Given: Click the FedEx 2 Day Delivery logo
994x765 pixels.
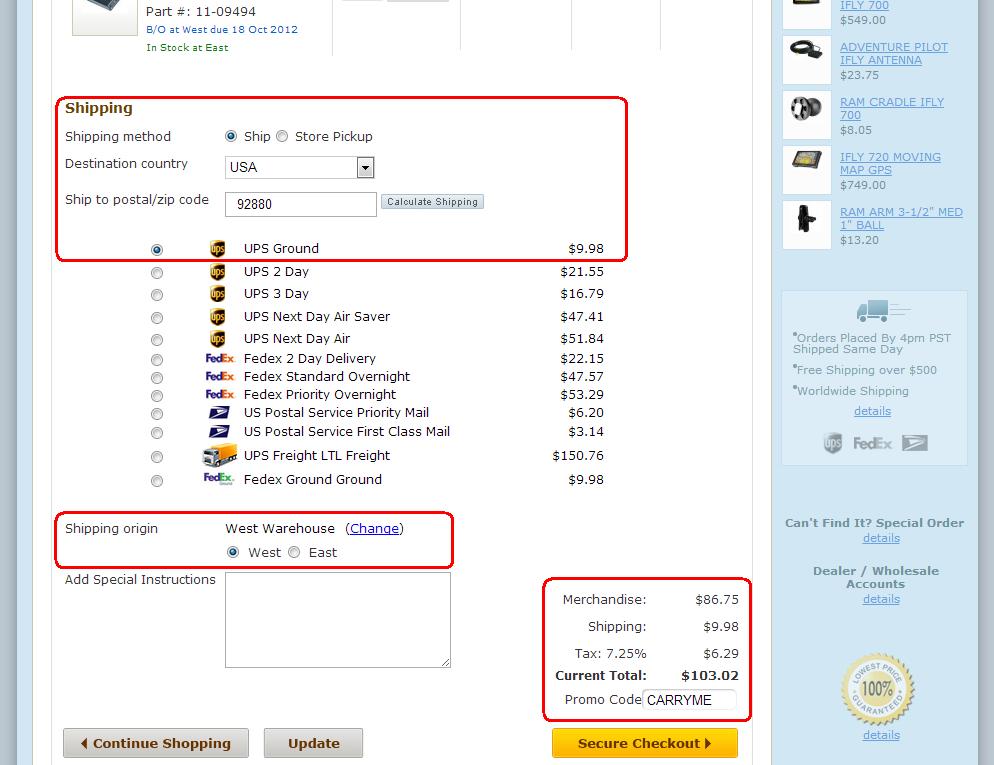Looking at the screenshot, I should coord(219,358).
